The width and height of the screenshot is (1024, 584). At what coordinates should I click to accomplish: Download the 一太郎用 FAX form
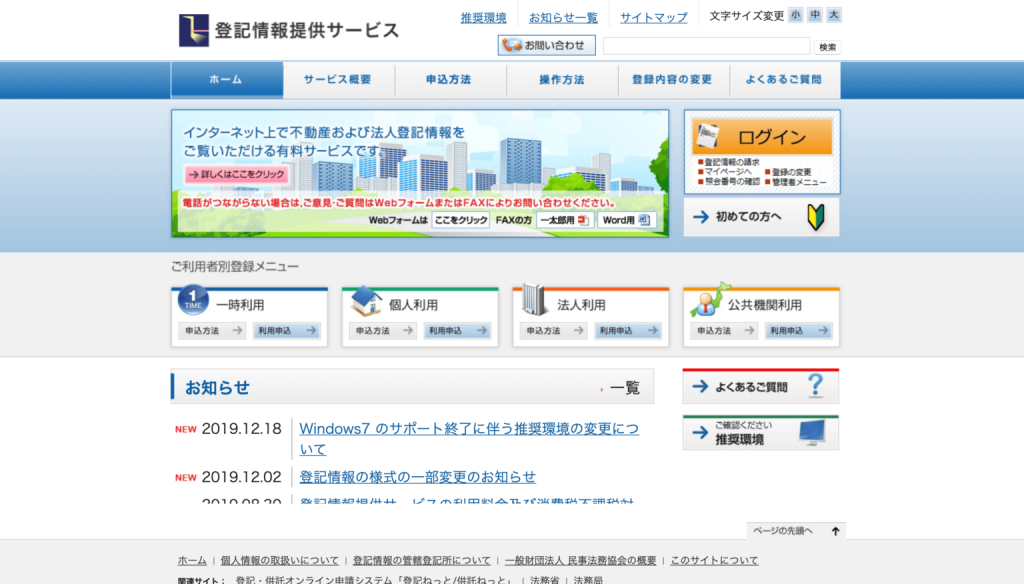tap(565, 220)
